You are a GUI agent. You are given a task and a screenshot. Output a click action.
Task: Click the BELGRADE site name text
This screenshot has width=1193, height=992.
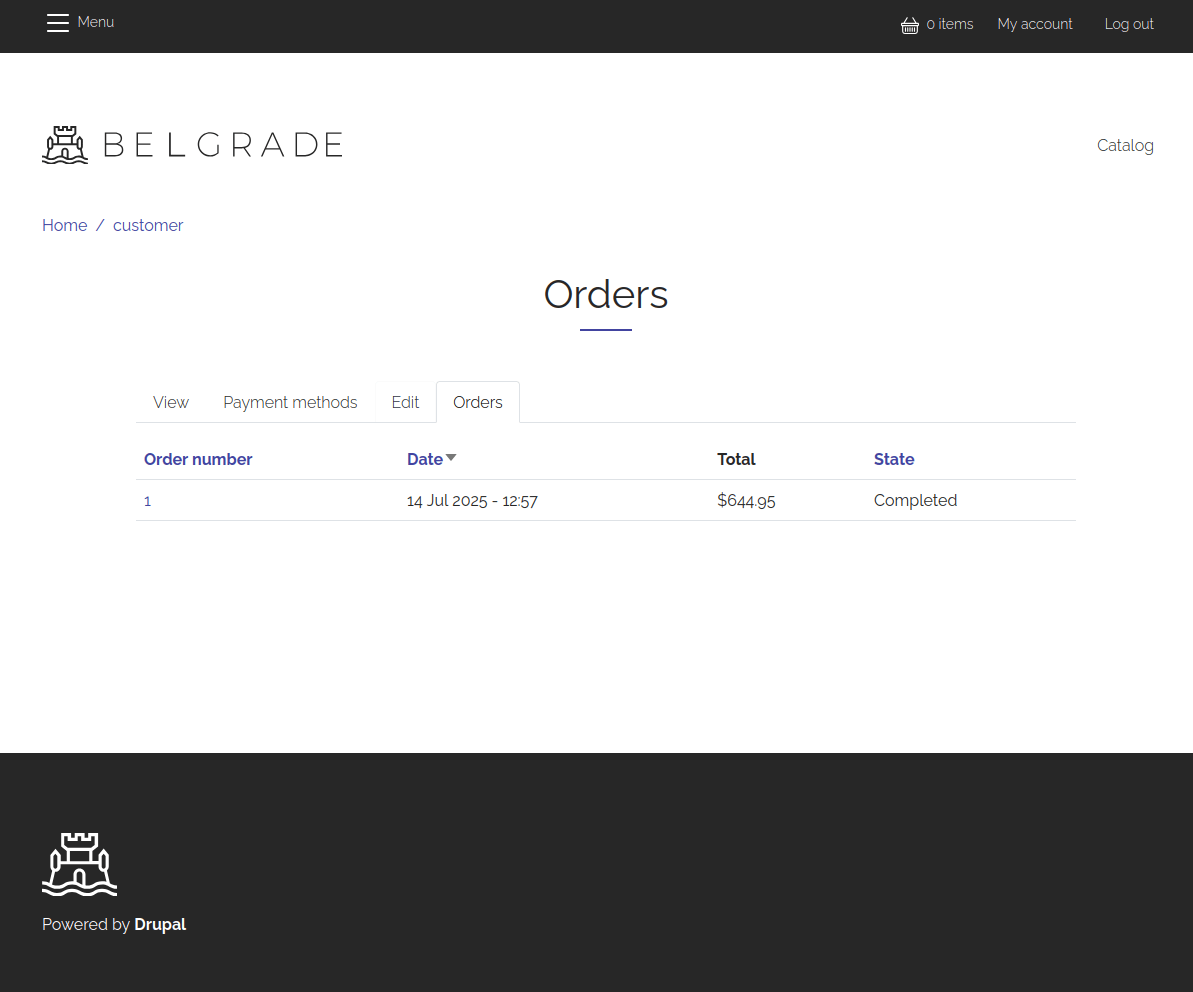(223, 145)
